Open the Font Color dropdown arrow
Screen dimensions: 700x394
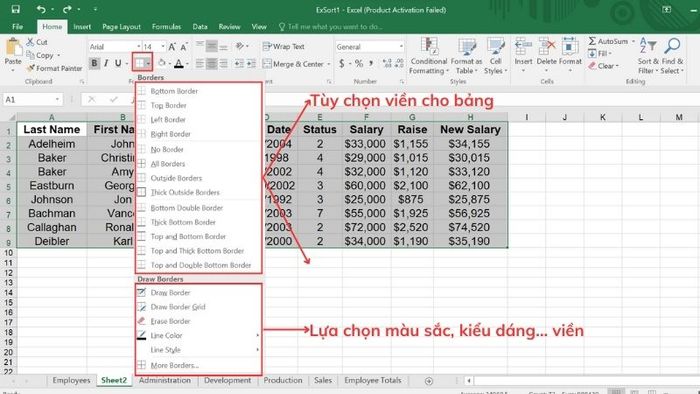pos(188,64)
